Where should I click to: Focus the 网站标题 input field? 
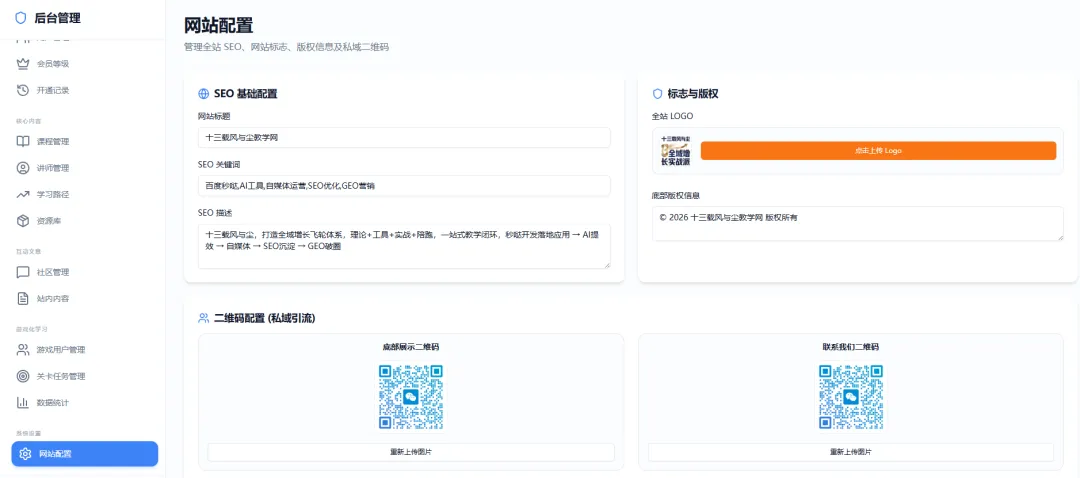click(404, 138)
